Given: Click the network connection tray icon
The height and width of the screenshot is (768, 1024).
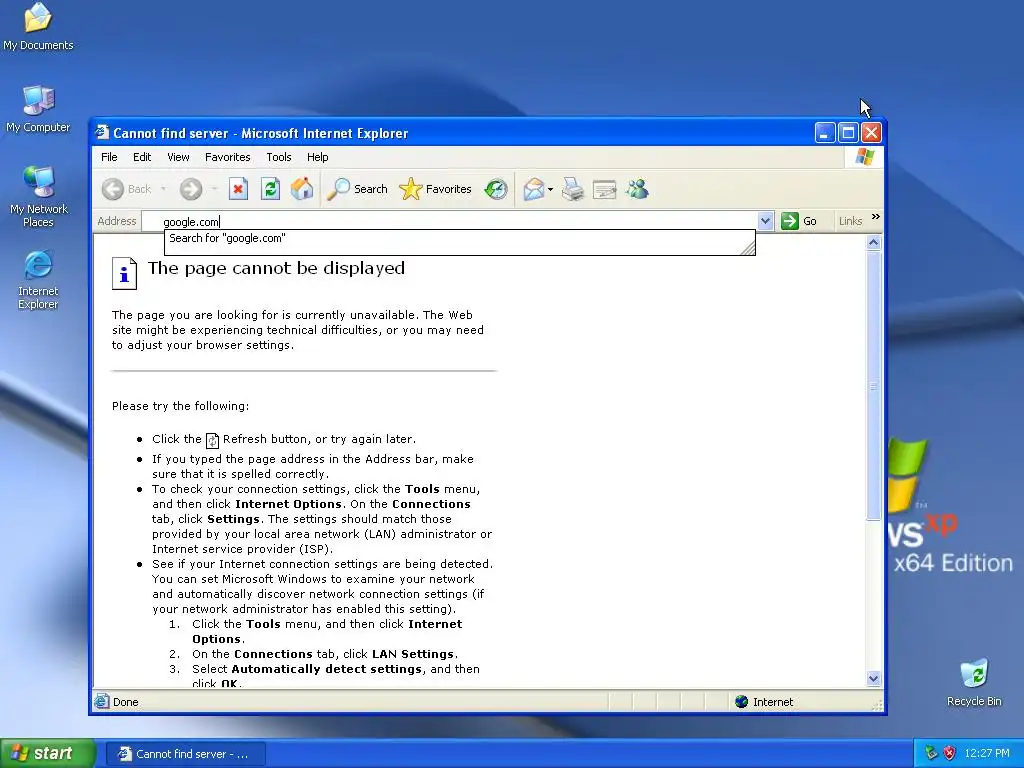Looking at the screenshot, I should click(931, 753).
